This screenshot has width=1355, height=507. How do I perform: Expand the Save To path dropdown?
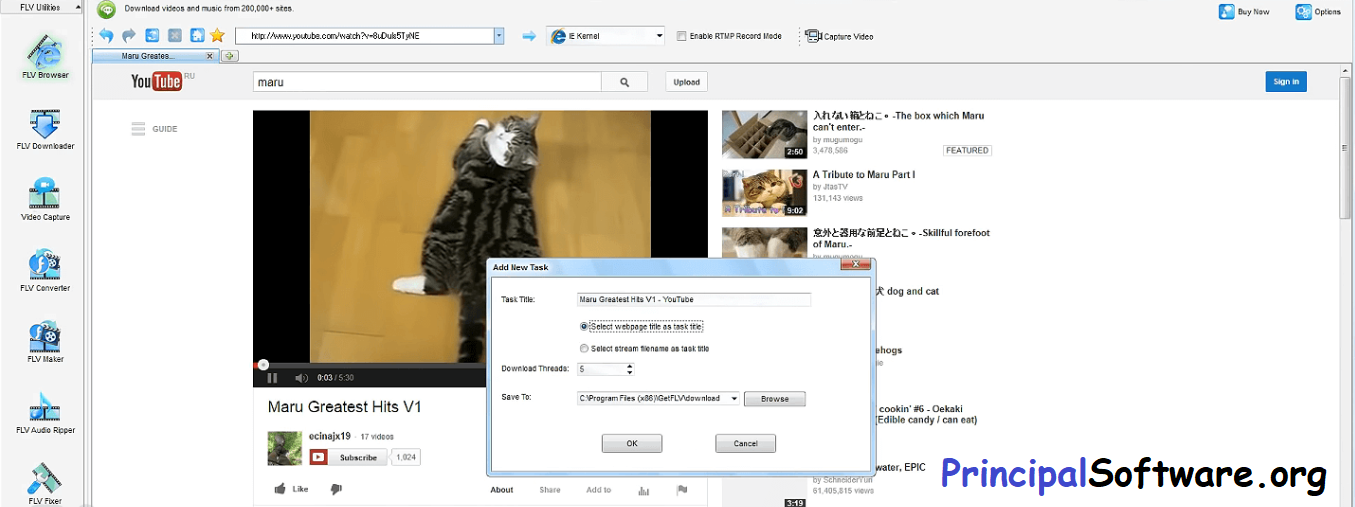click(734, 398)
